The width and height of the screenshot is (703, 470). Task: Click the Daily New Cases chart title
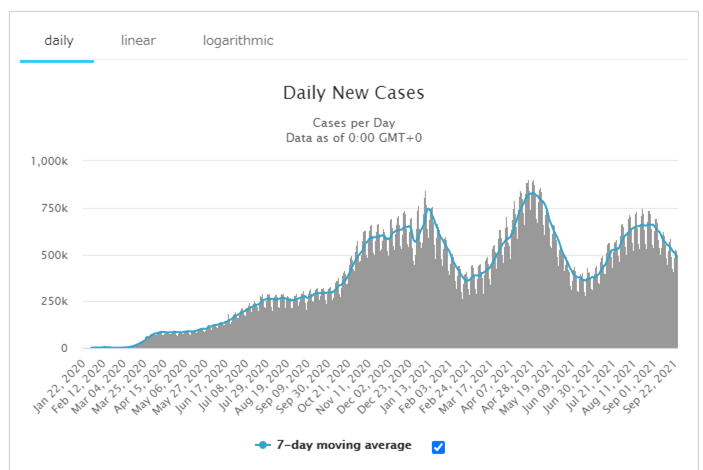click(353, 93)
